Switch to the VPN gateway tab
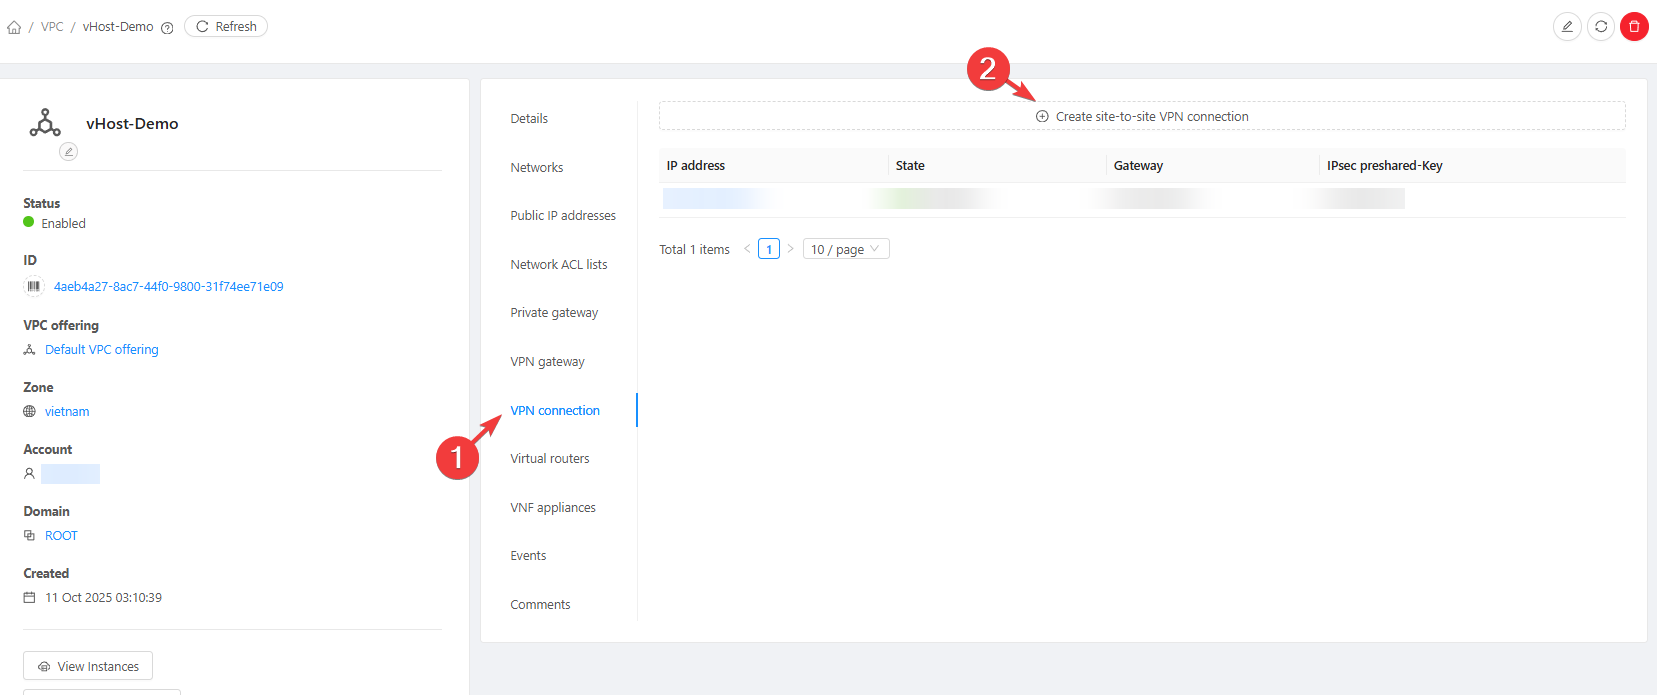Image resolution: width=1657 pixels, height=695 pixels. (547, 362)
